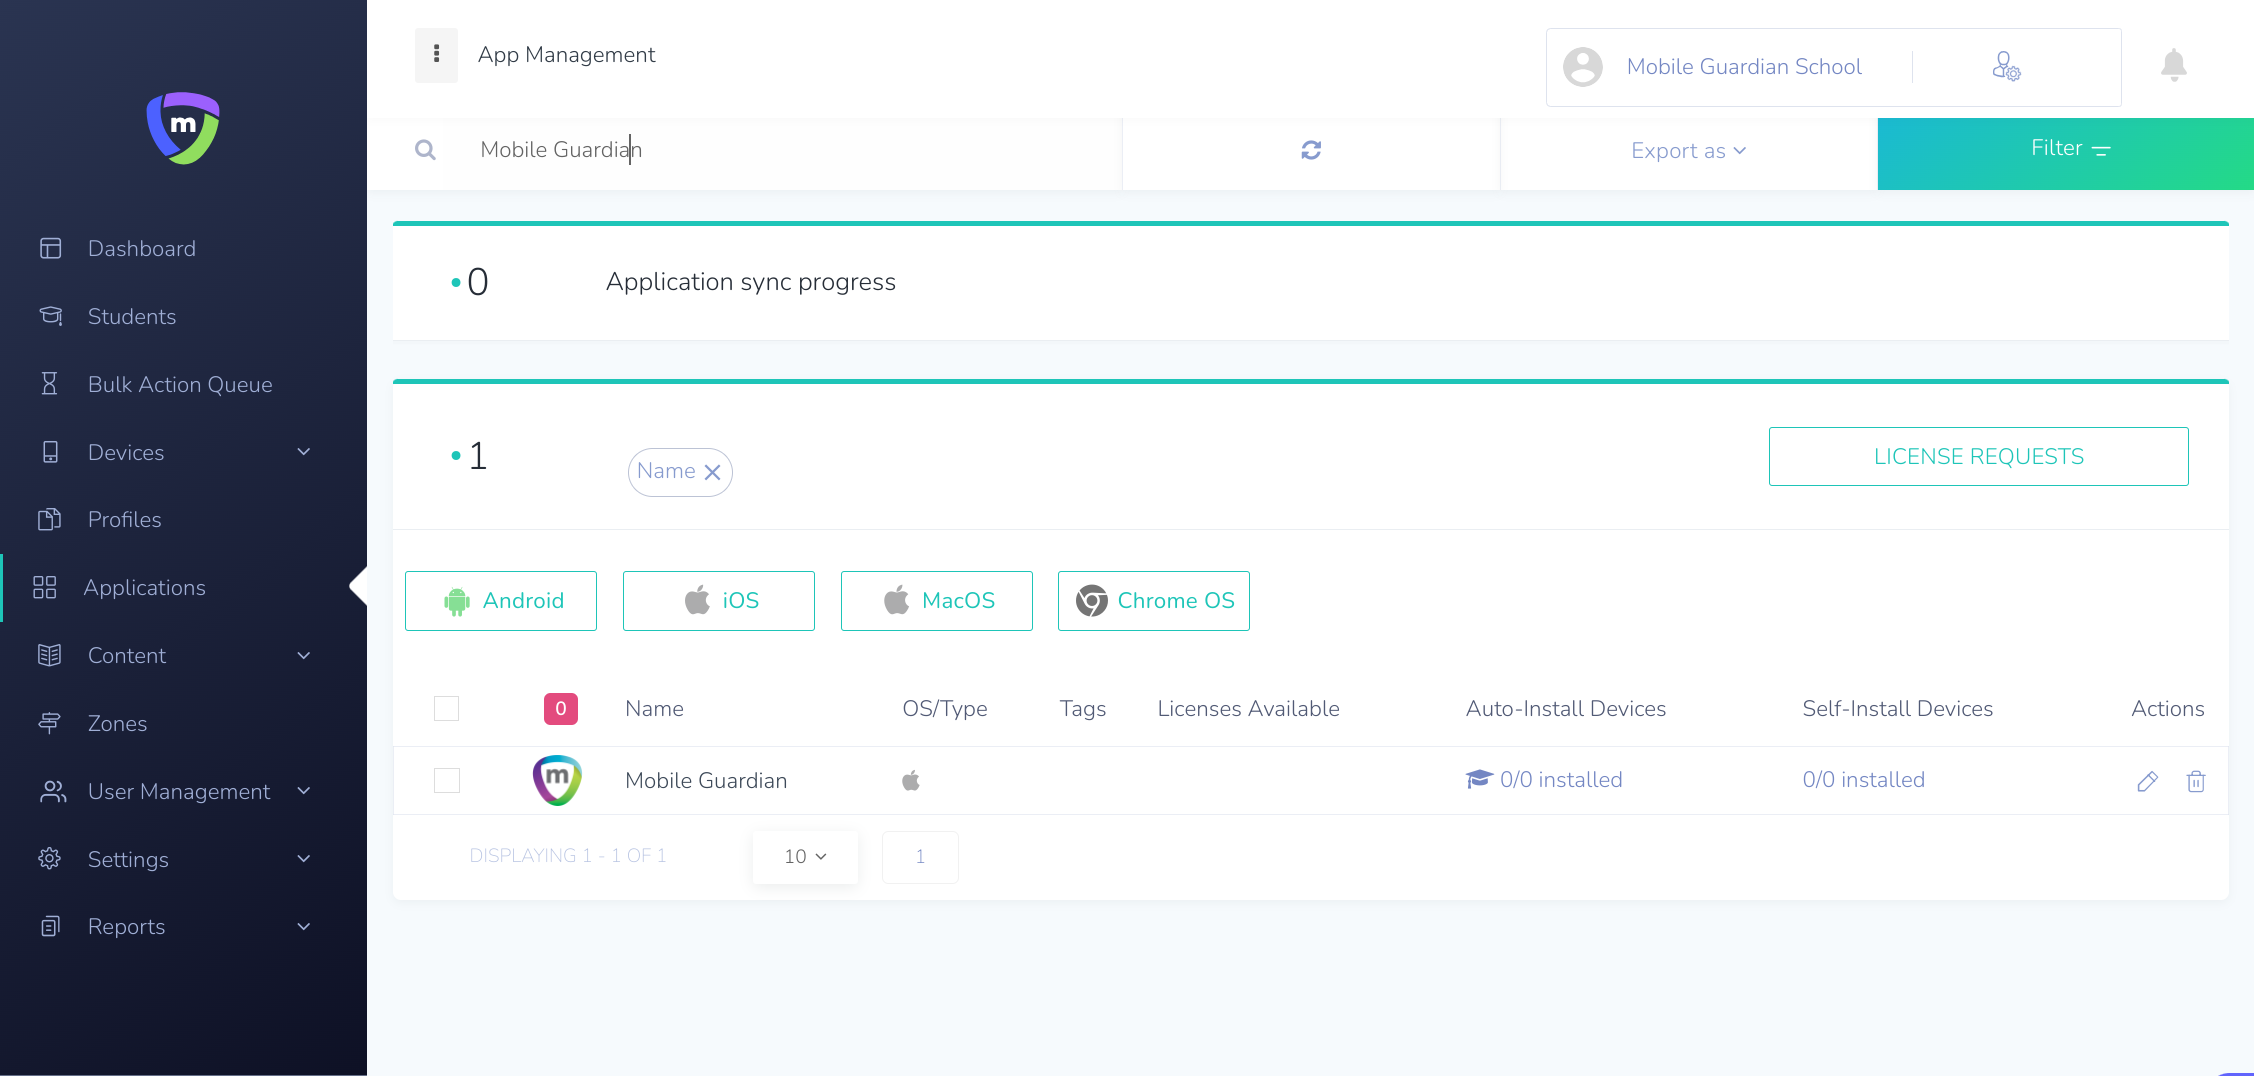
Task: Click the OS/Type column header
Action: pos(945,709)
